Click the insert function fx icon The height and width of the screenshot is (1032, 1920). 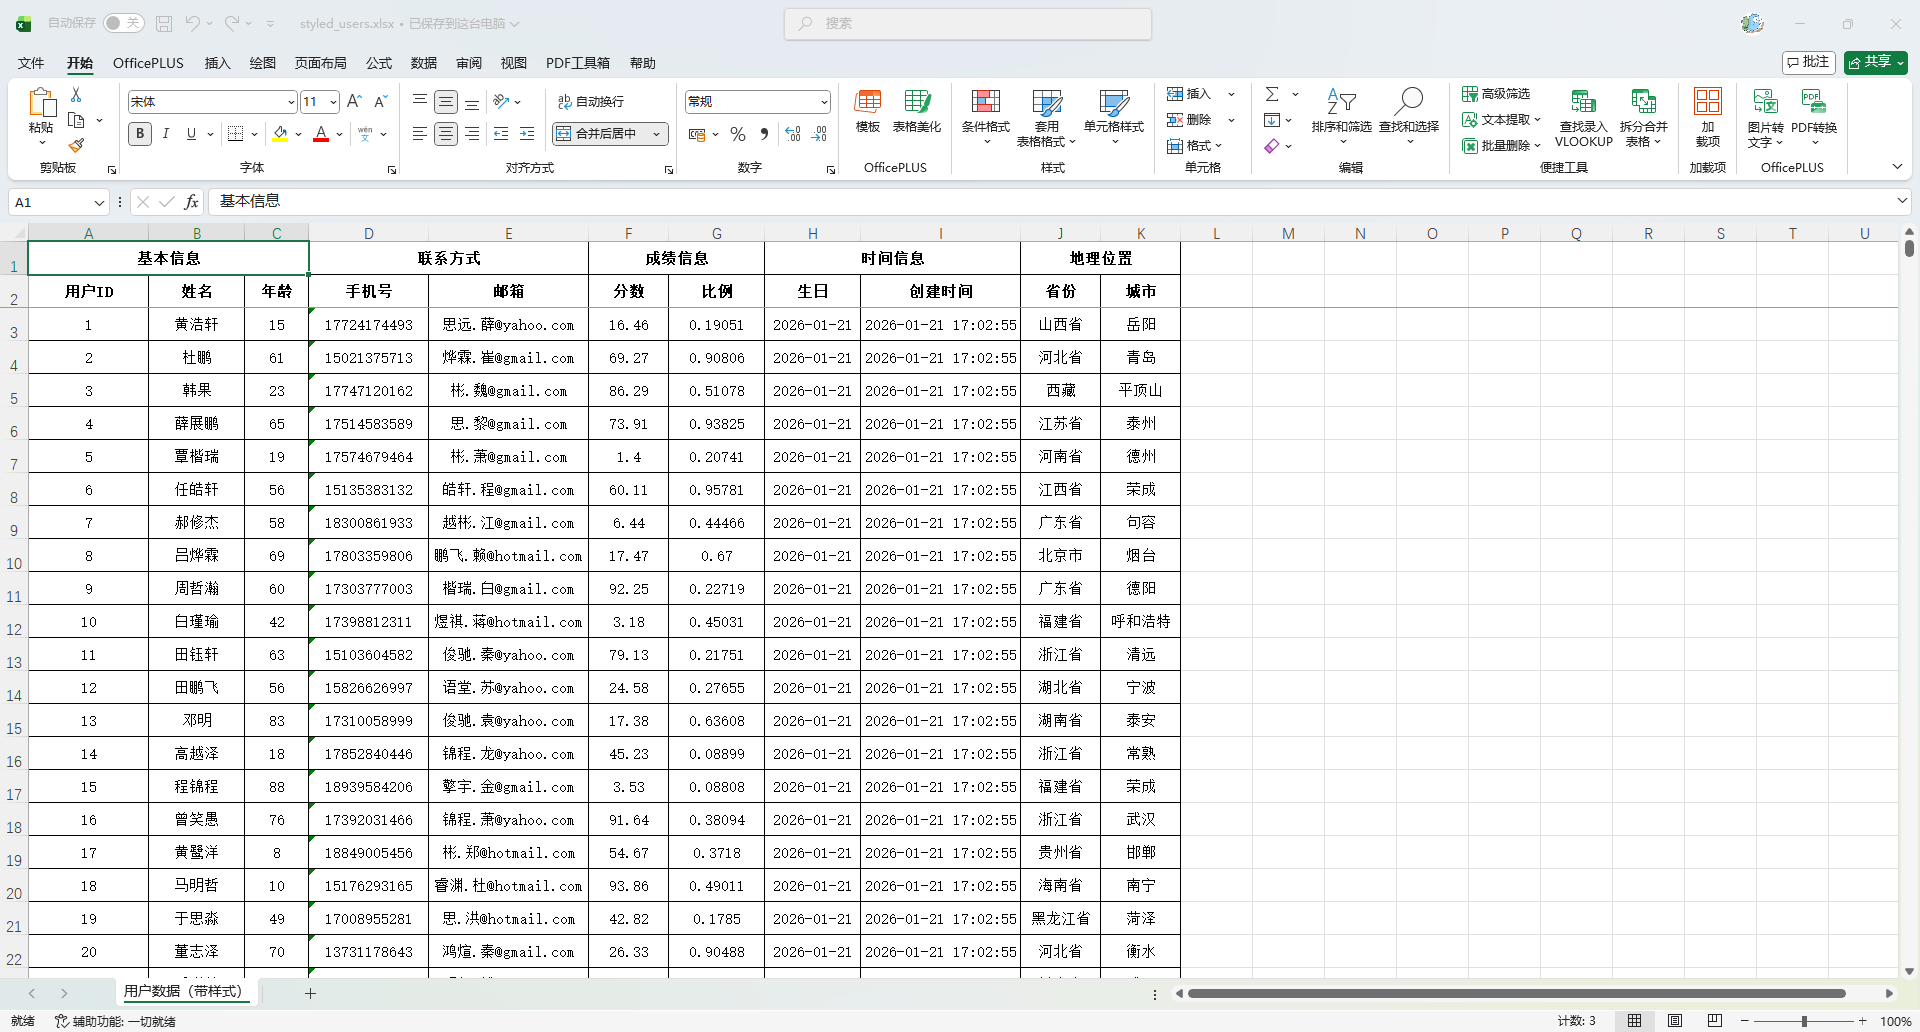pyautogui.click(x=191, y=202)
